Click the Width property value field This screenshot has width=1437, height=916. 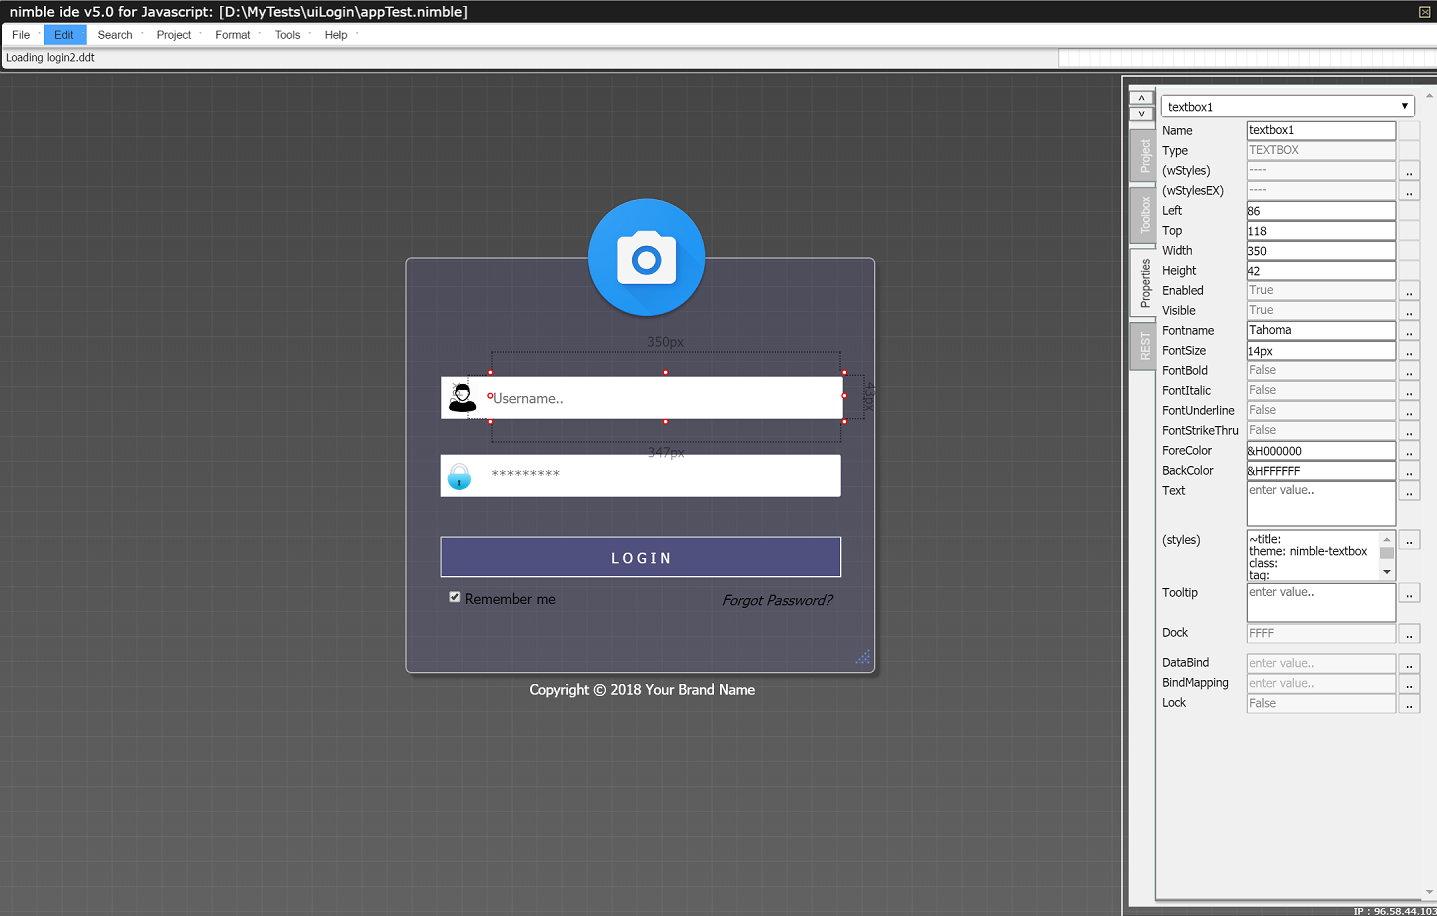(x=1321, y=251)
